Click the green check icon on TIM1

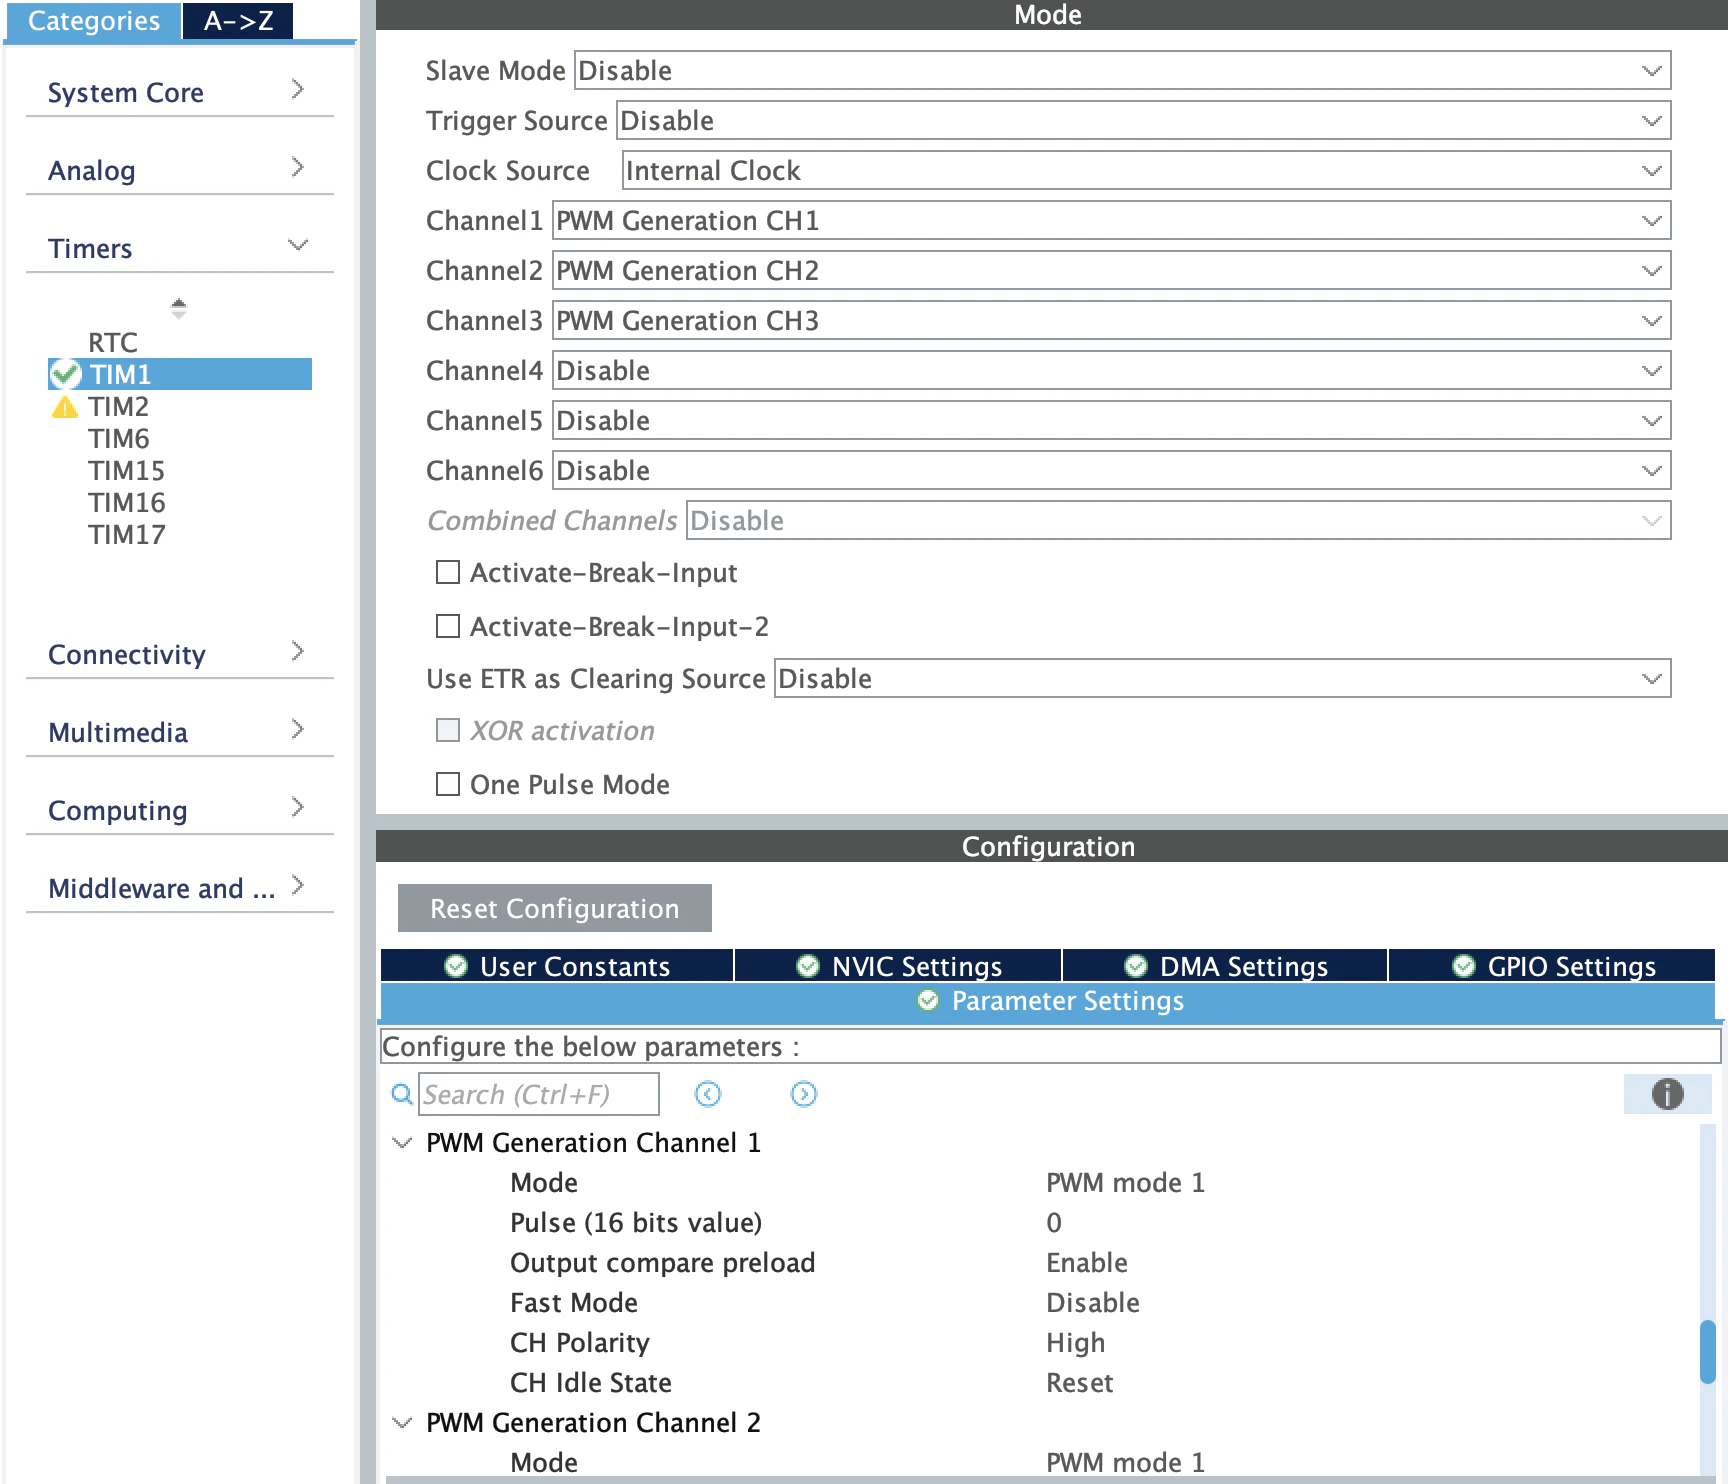66,374
